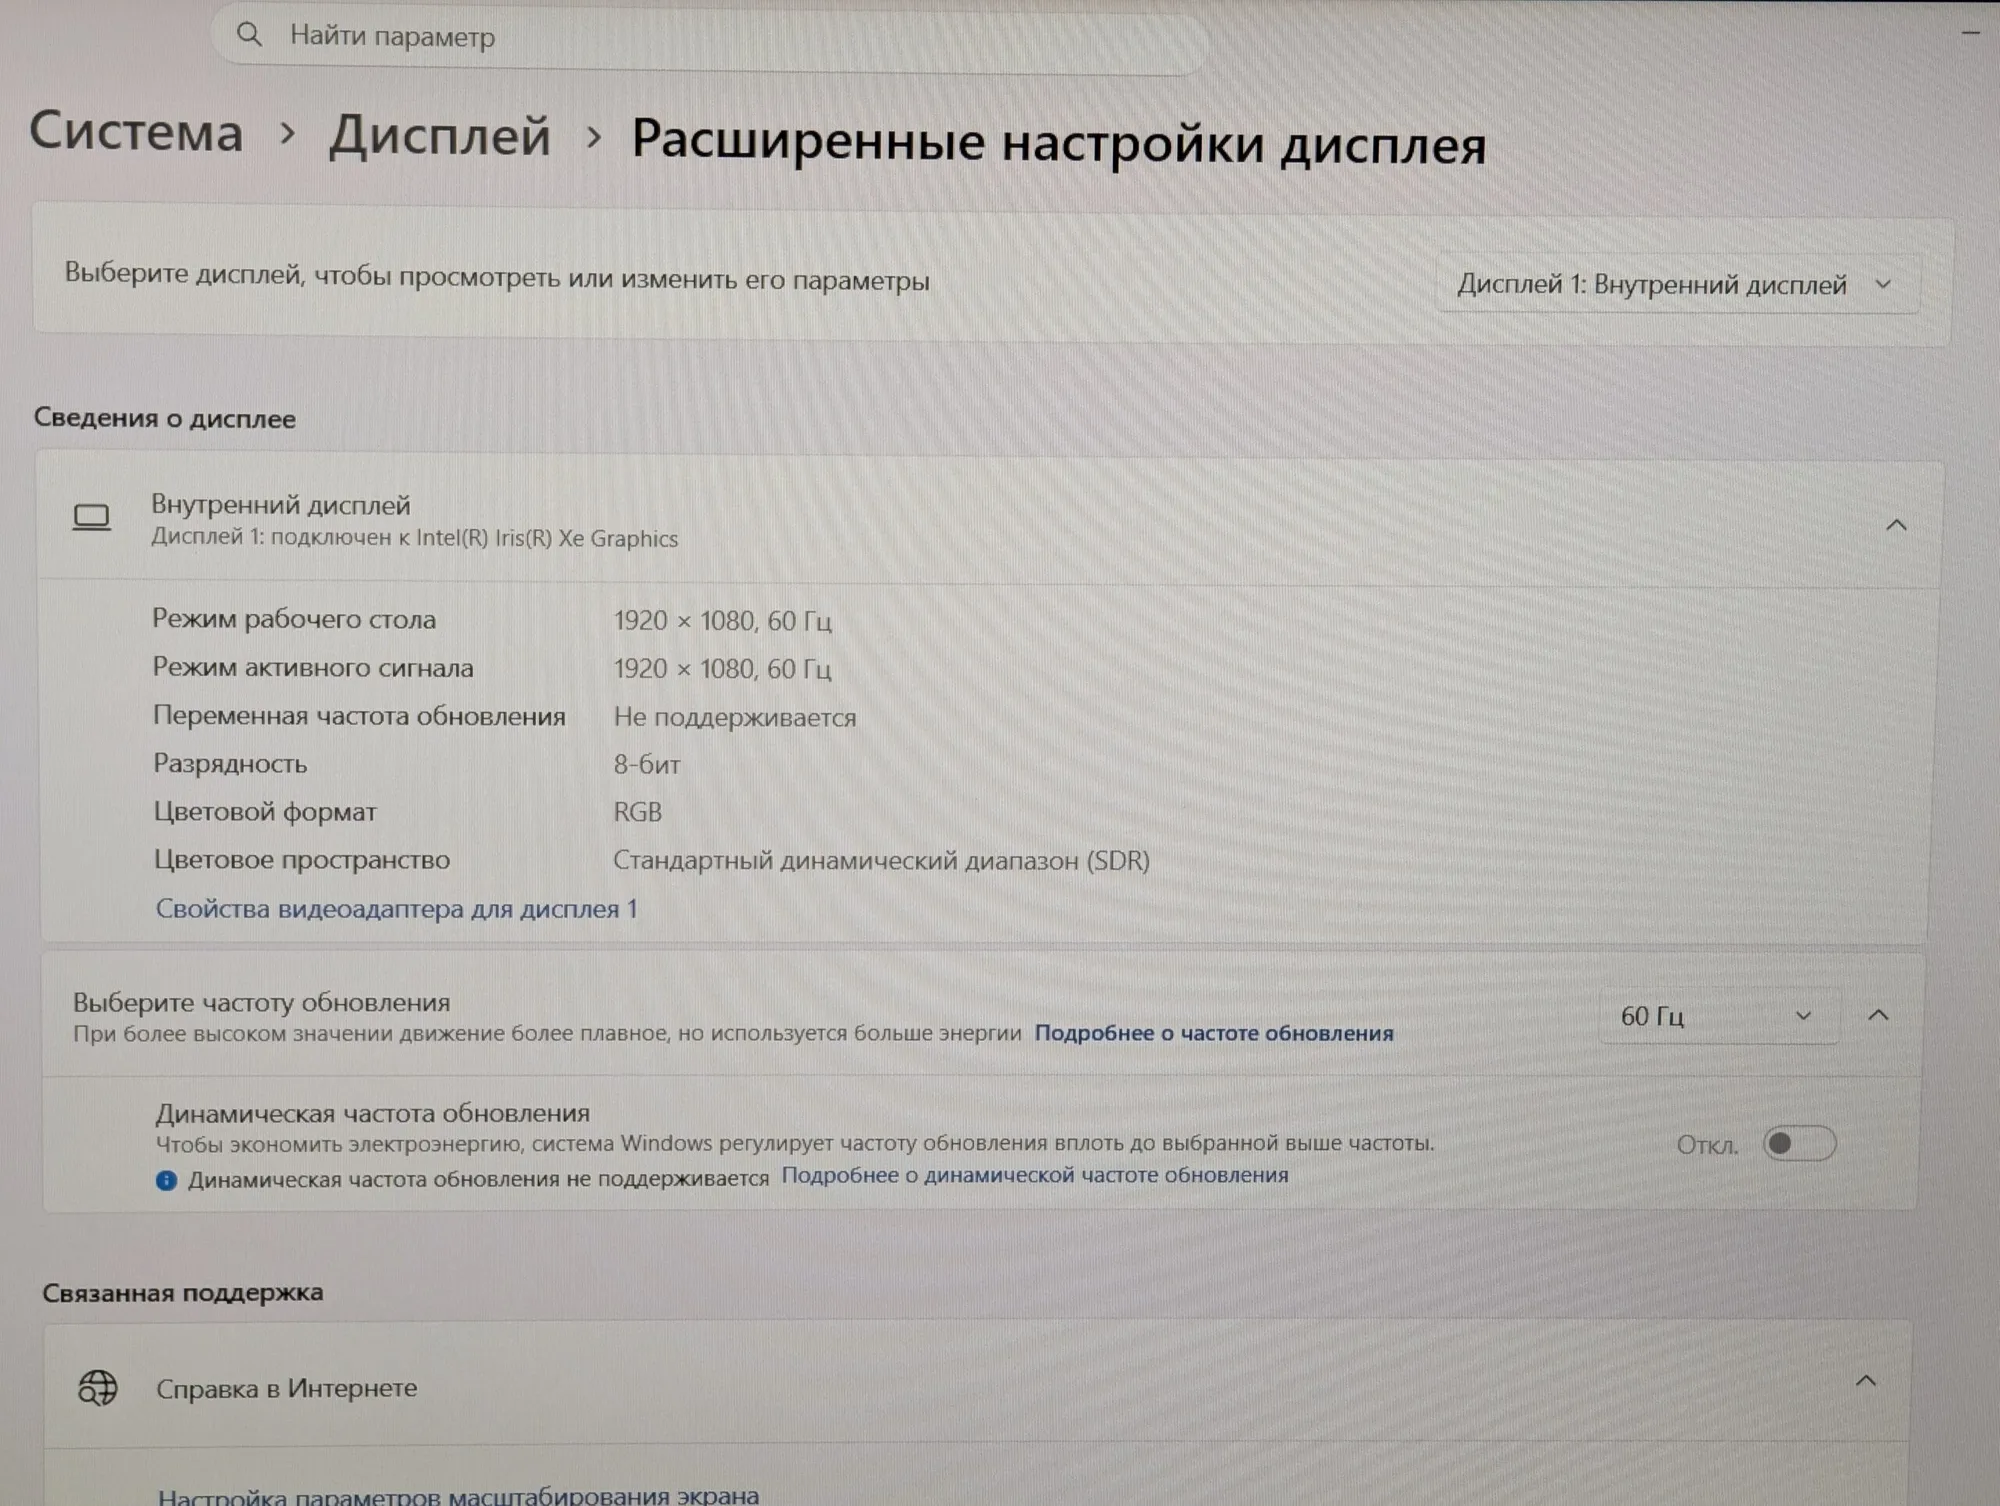
Task: Collapse the Выберите частоту обновления section
Action: (1878, 1015)
